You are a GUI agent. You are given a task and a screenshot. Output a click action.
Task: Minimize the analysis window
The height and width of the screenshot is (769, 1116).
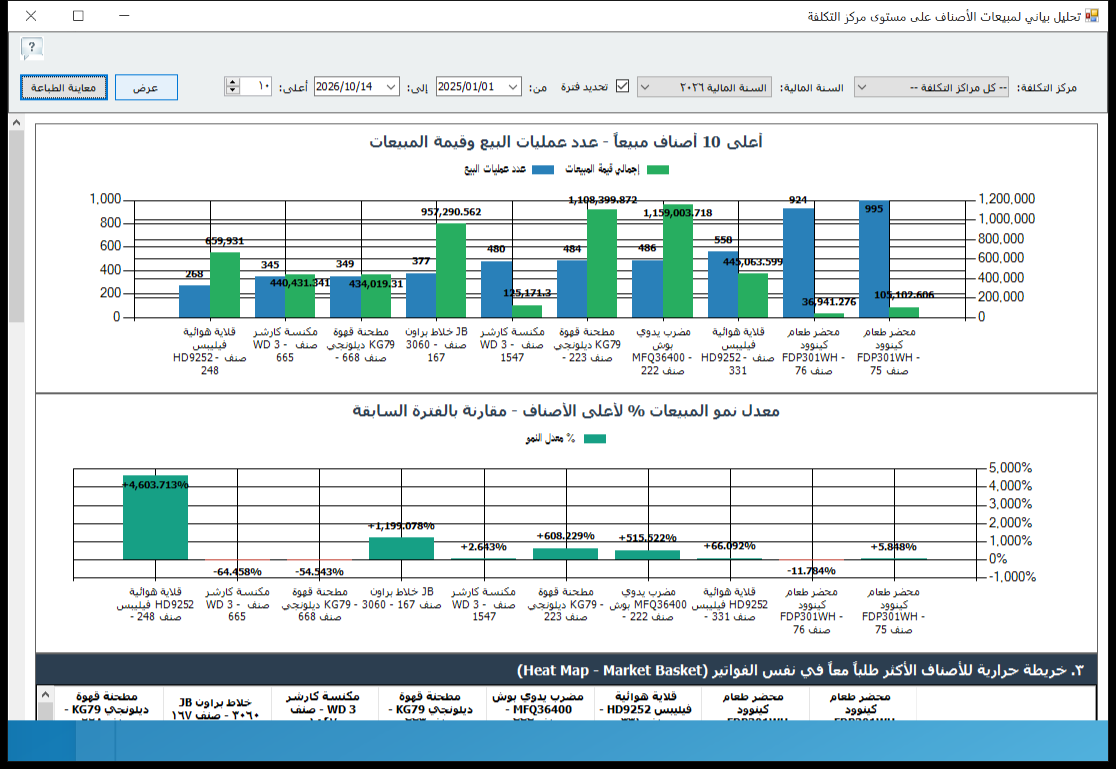125,16
